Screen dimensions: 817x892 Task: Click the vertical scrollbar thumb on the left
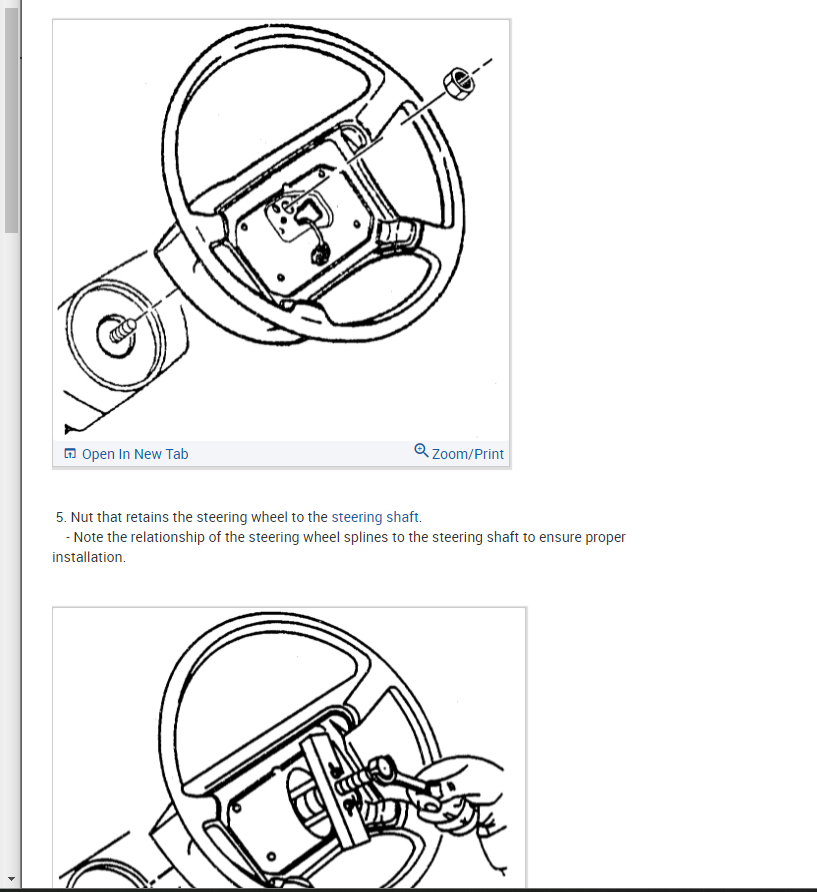click(11, 119)
